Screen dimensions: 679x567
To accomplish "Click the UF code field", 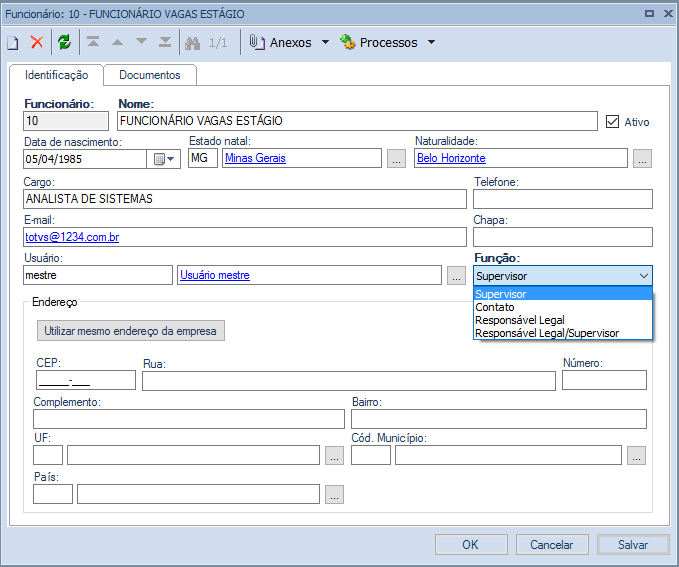I will tap(48, 455).
